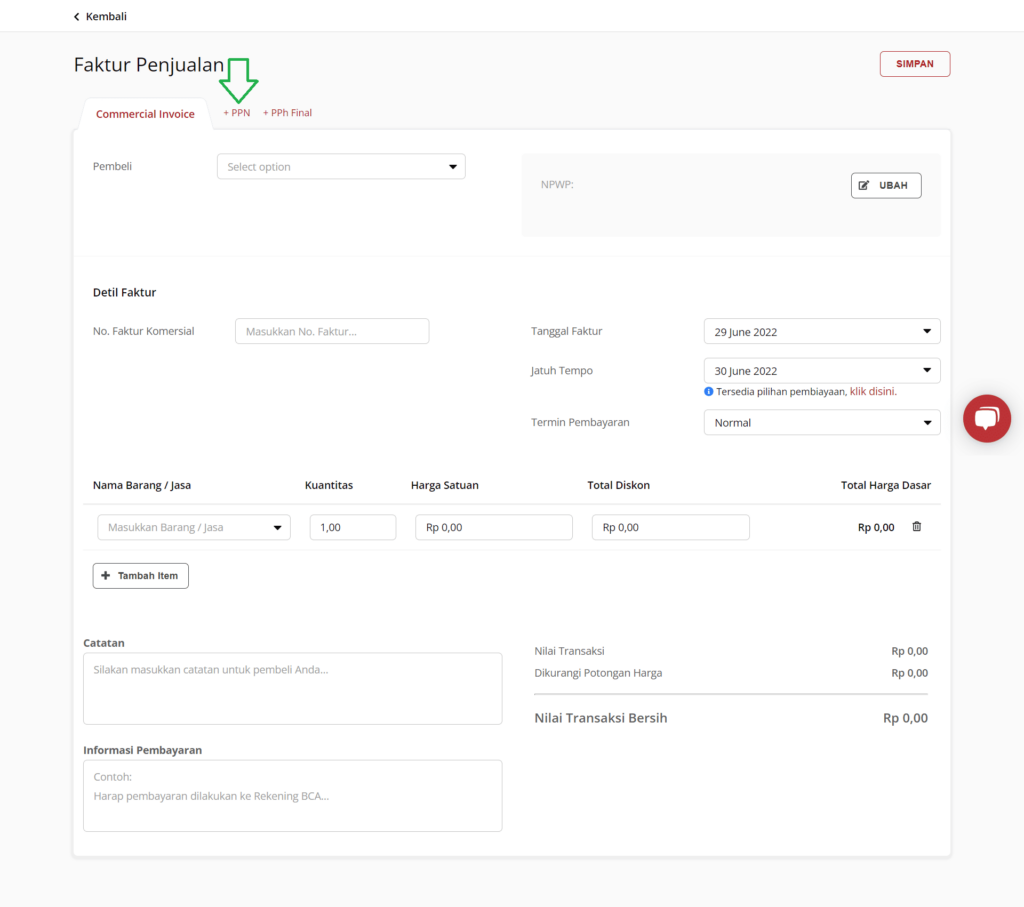The image size is (1024, 907).
Task: Click the Detil Faktur section heading
Action: pyautogui.click(x=124, y=293)
